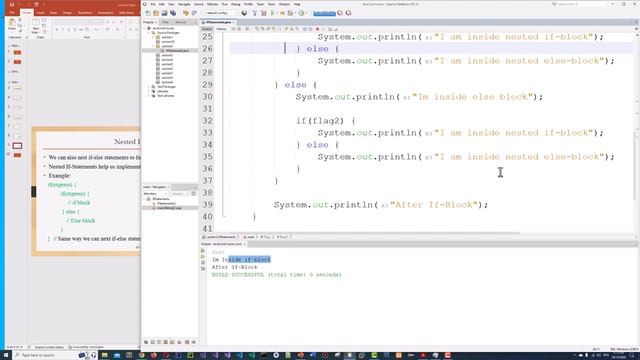Open Members dropdown in Navigator panel
Screen dimensions: 640x360
(x=154, y=193)
